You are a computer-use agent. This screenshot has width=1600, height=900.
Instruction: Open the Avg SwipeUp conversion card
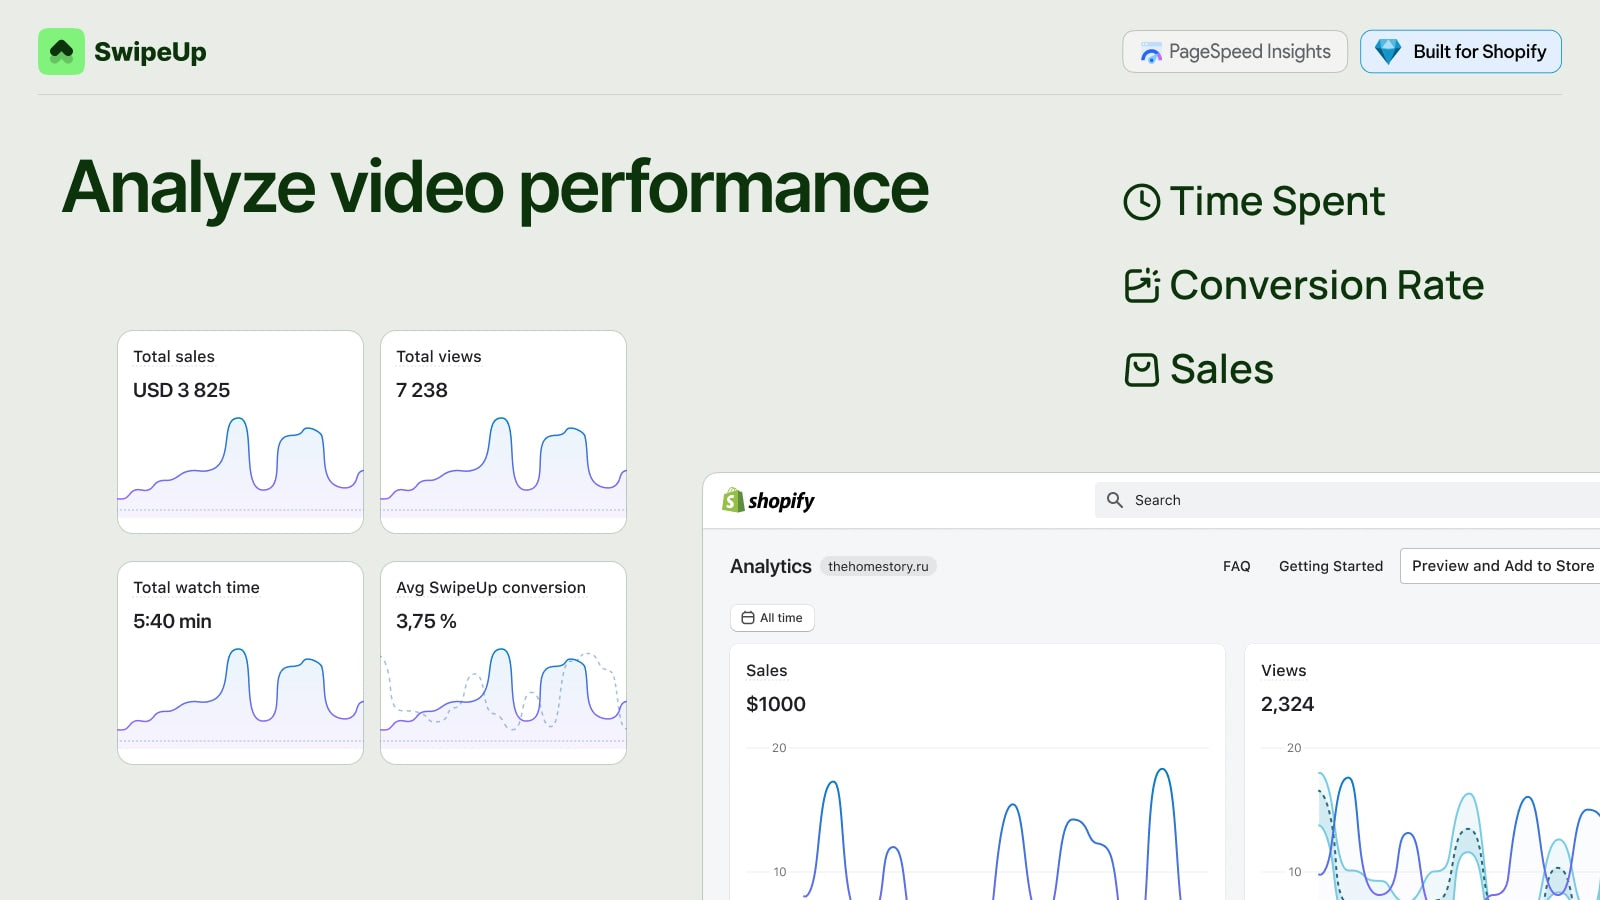[503, 663]
